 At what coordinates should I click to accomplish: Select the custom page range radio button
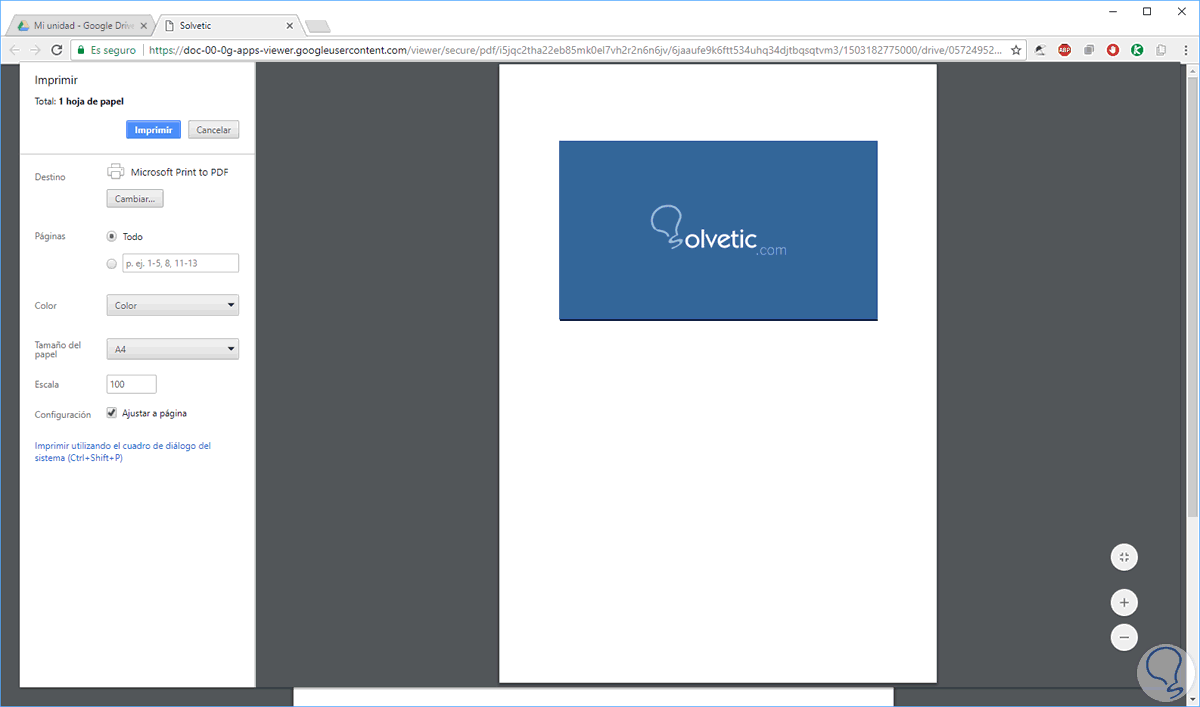point(111,263)
